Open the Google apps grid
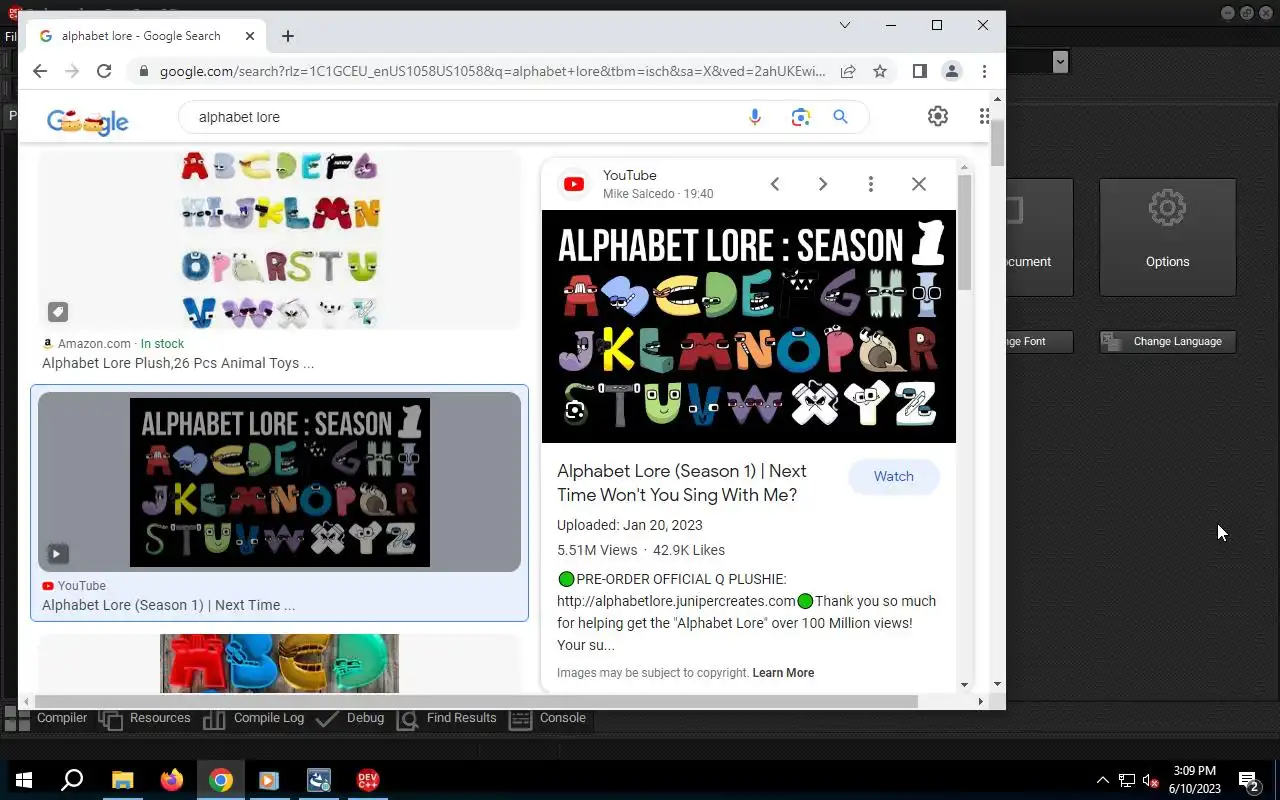Viewport: 1280px width, 800px height. pyautogui.click(x=984, y=116)
